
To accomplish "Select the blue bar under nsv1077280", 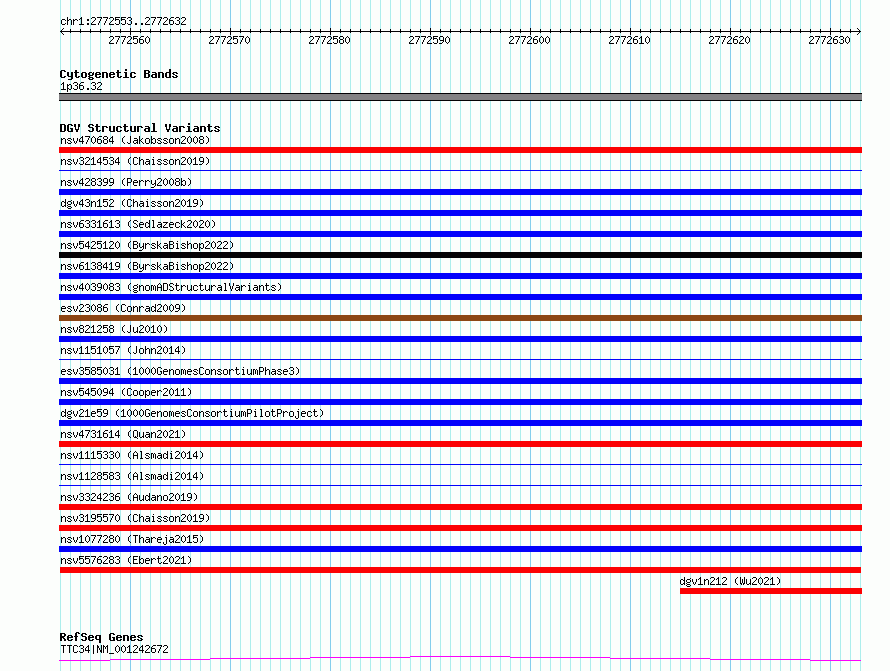I will (x=460, y=549).
